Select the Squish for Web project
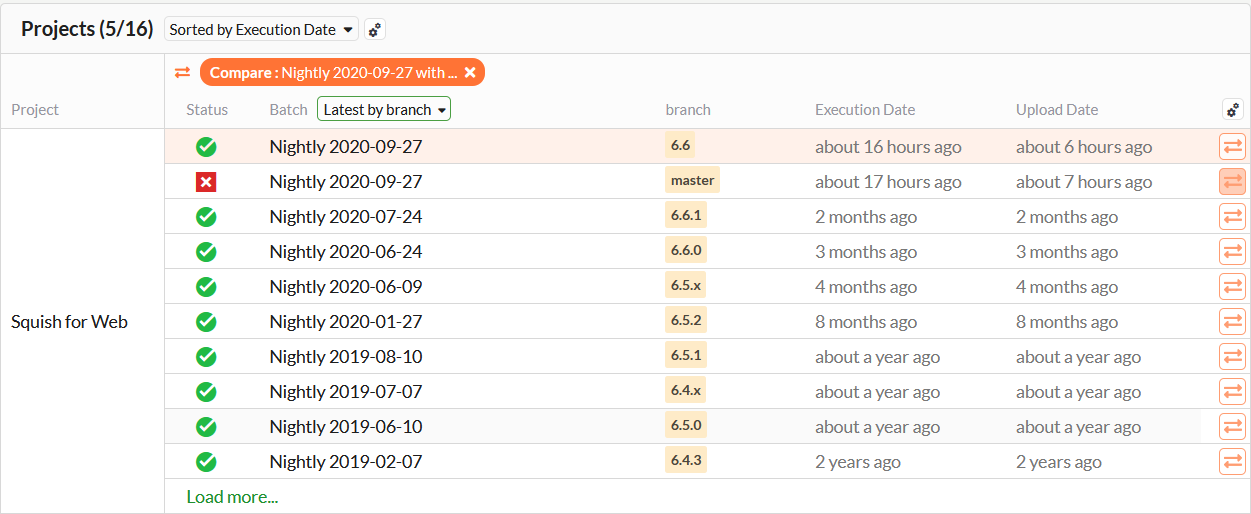1251x514 pixels. point(69,322)
